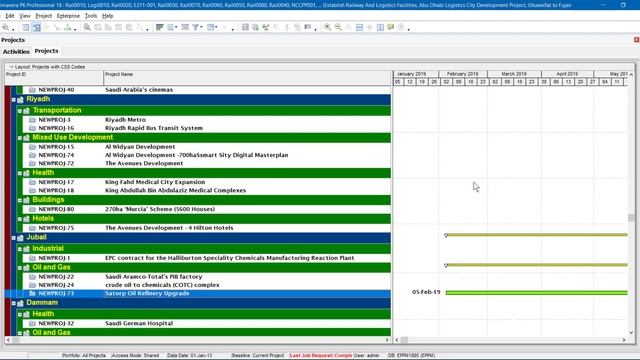The height and width of the screenshot is (360, 640).
Task: Collapse the Industrial group
Action: click(20, 249)
